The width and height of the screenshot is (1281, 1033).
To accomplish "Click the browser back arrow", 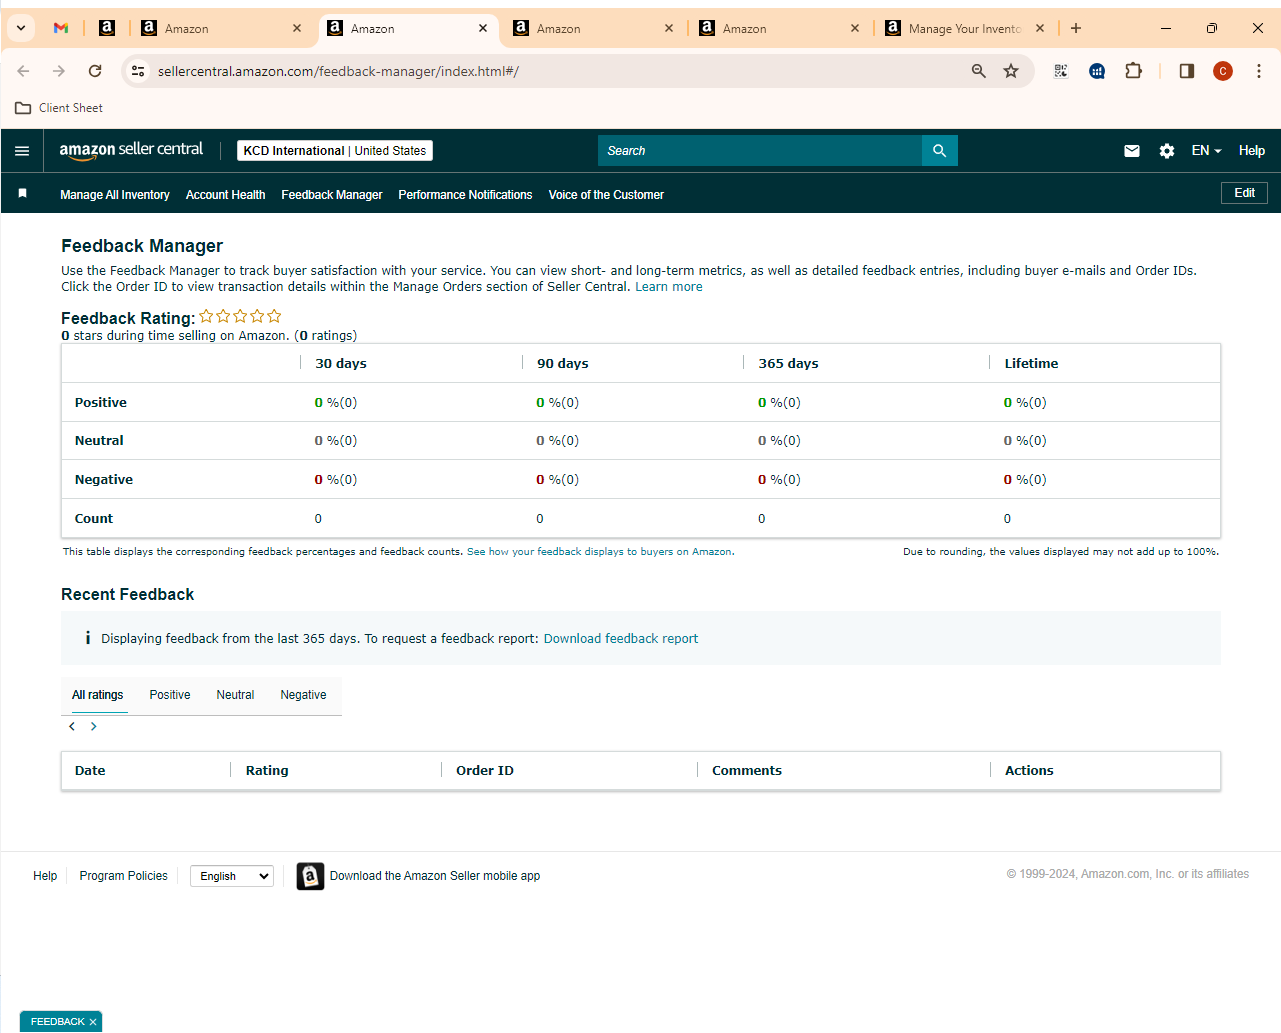I will coord(23,71).
